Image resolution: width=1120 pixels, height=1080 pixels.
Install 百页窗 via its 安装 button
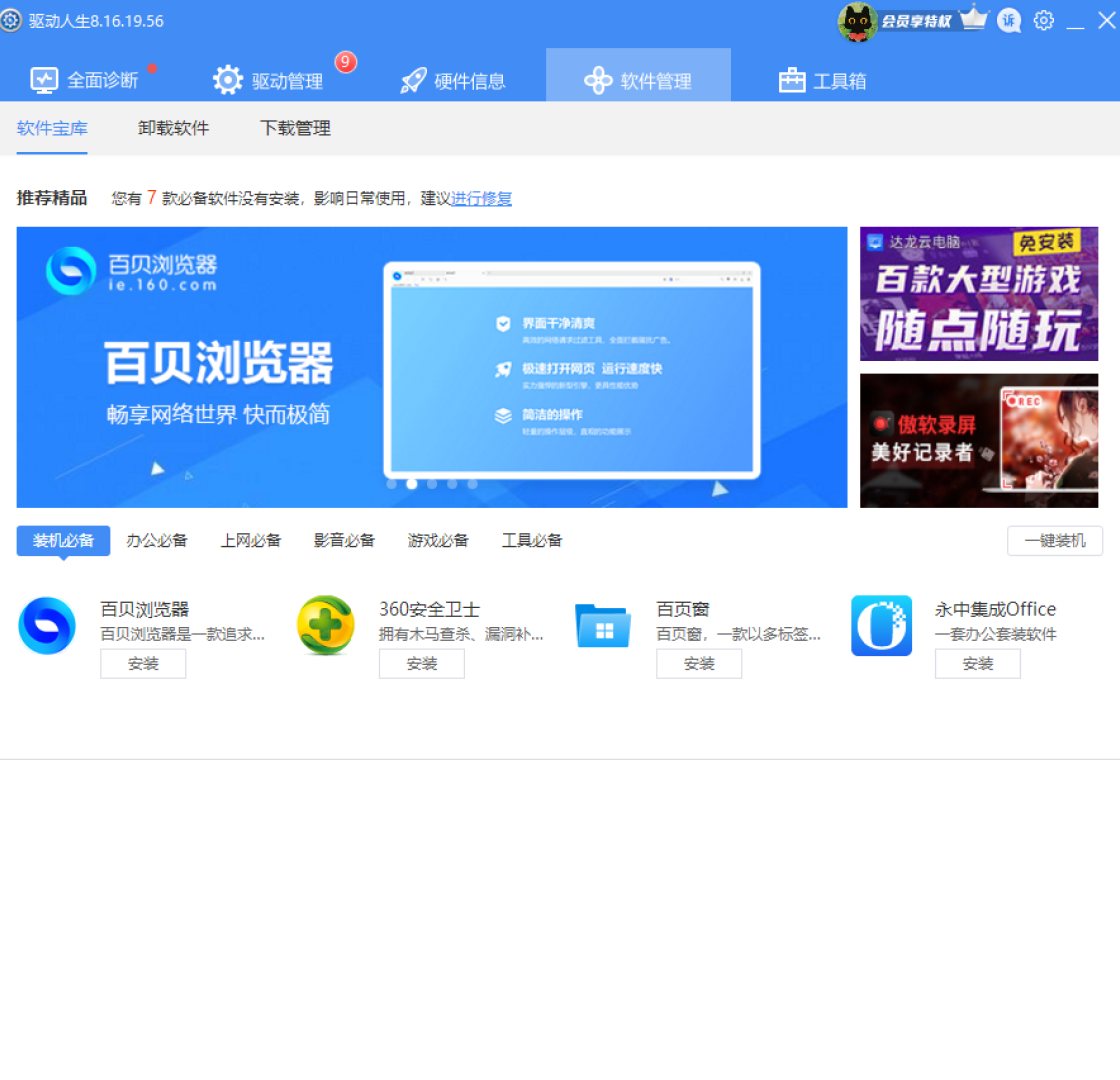[x=699, y=664]
